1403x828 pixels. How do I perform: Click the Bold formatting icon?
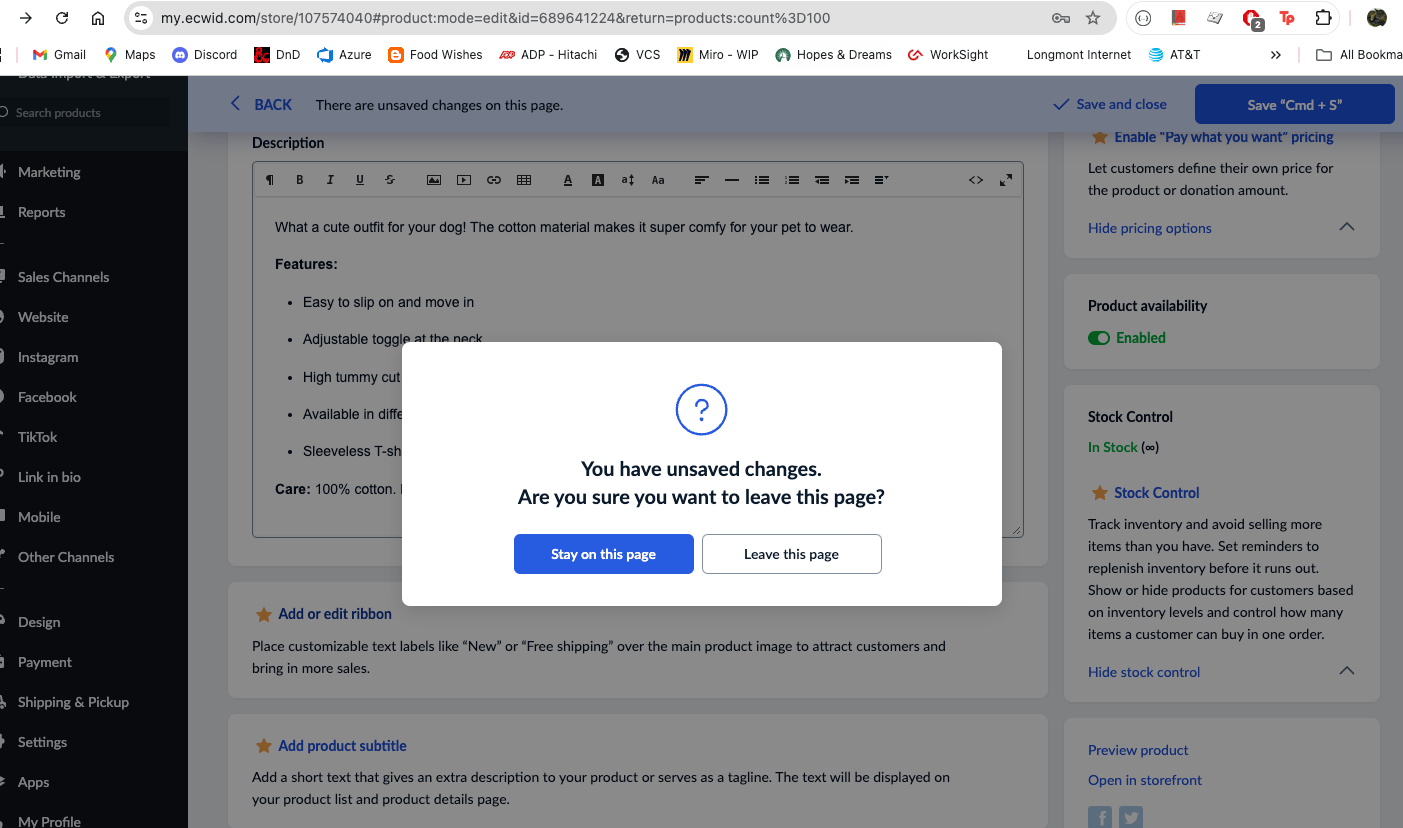click(x=299, y=180)
